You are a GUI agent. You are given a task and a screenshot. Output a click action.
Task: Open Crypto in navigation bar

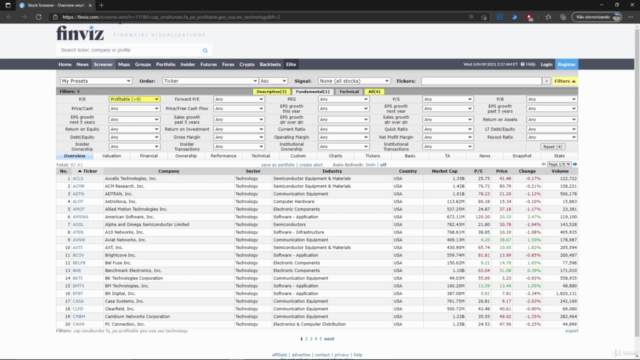coord(247,64)
